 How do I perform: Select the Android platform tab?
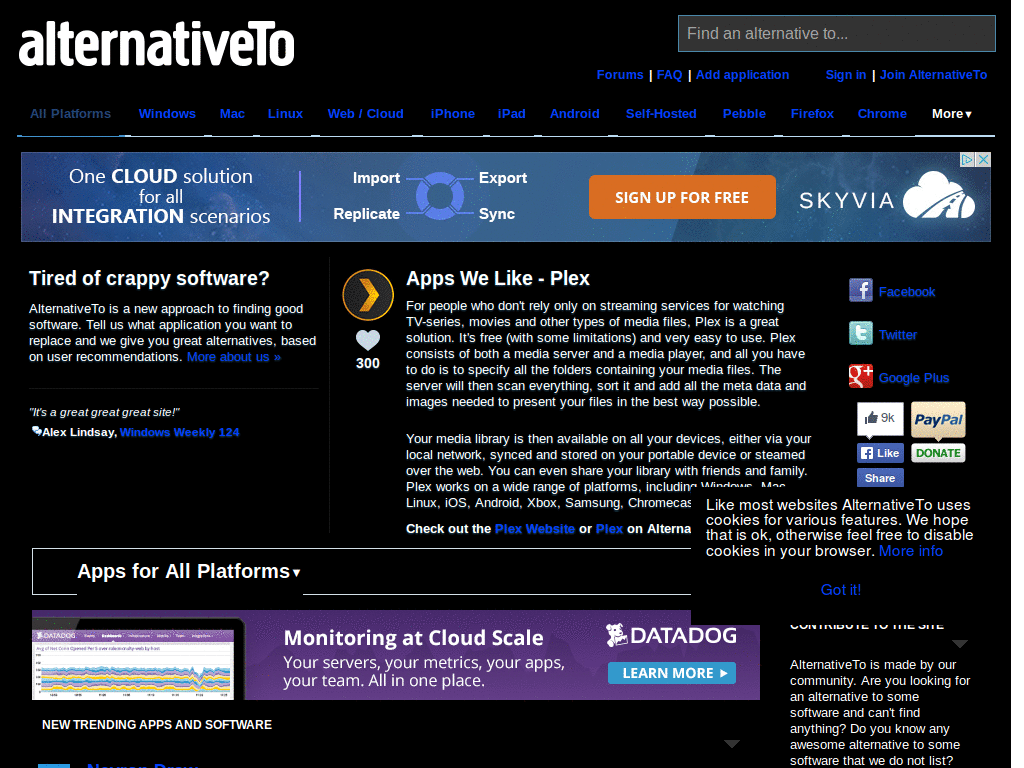coord(575,114)
